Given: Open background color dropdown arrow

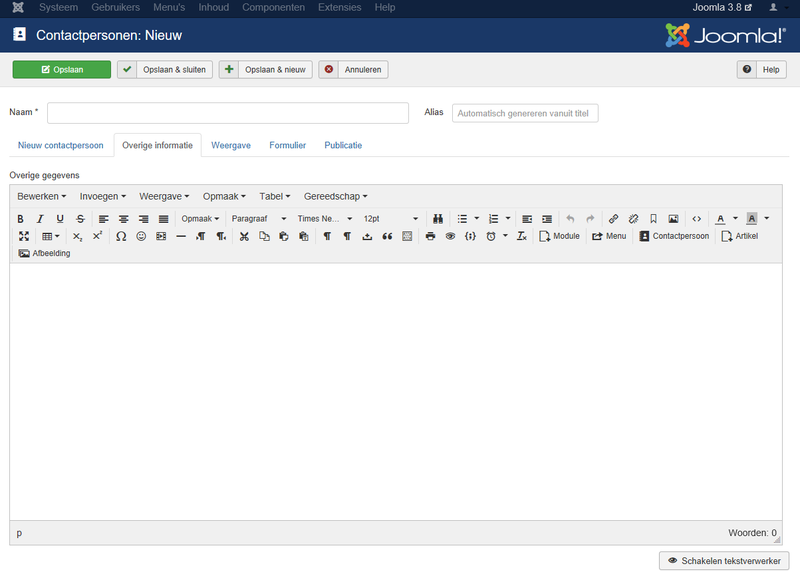Looking at the screenshot, I should [x=766, y=218].
